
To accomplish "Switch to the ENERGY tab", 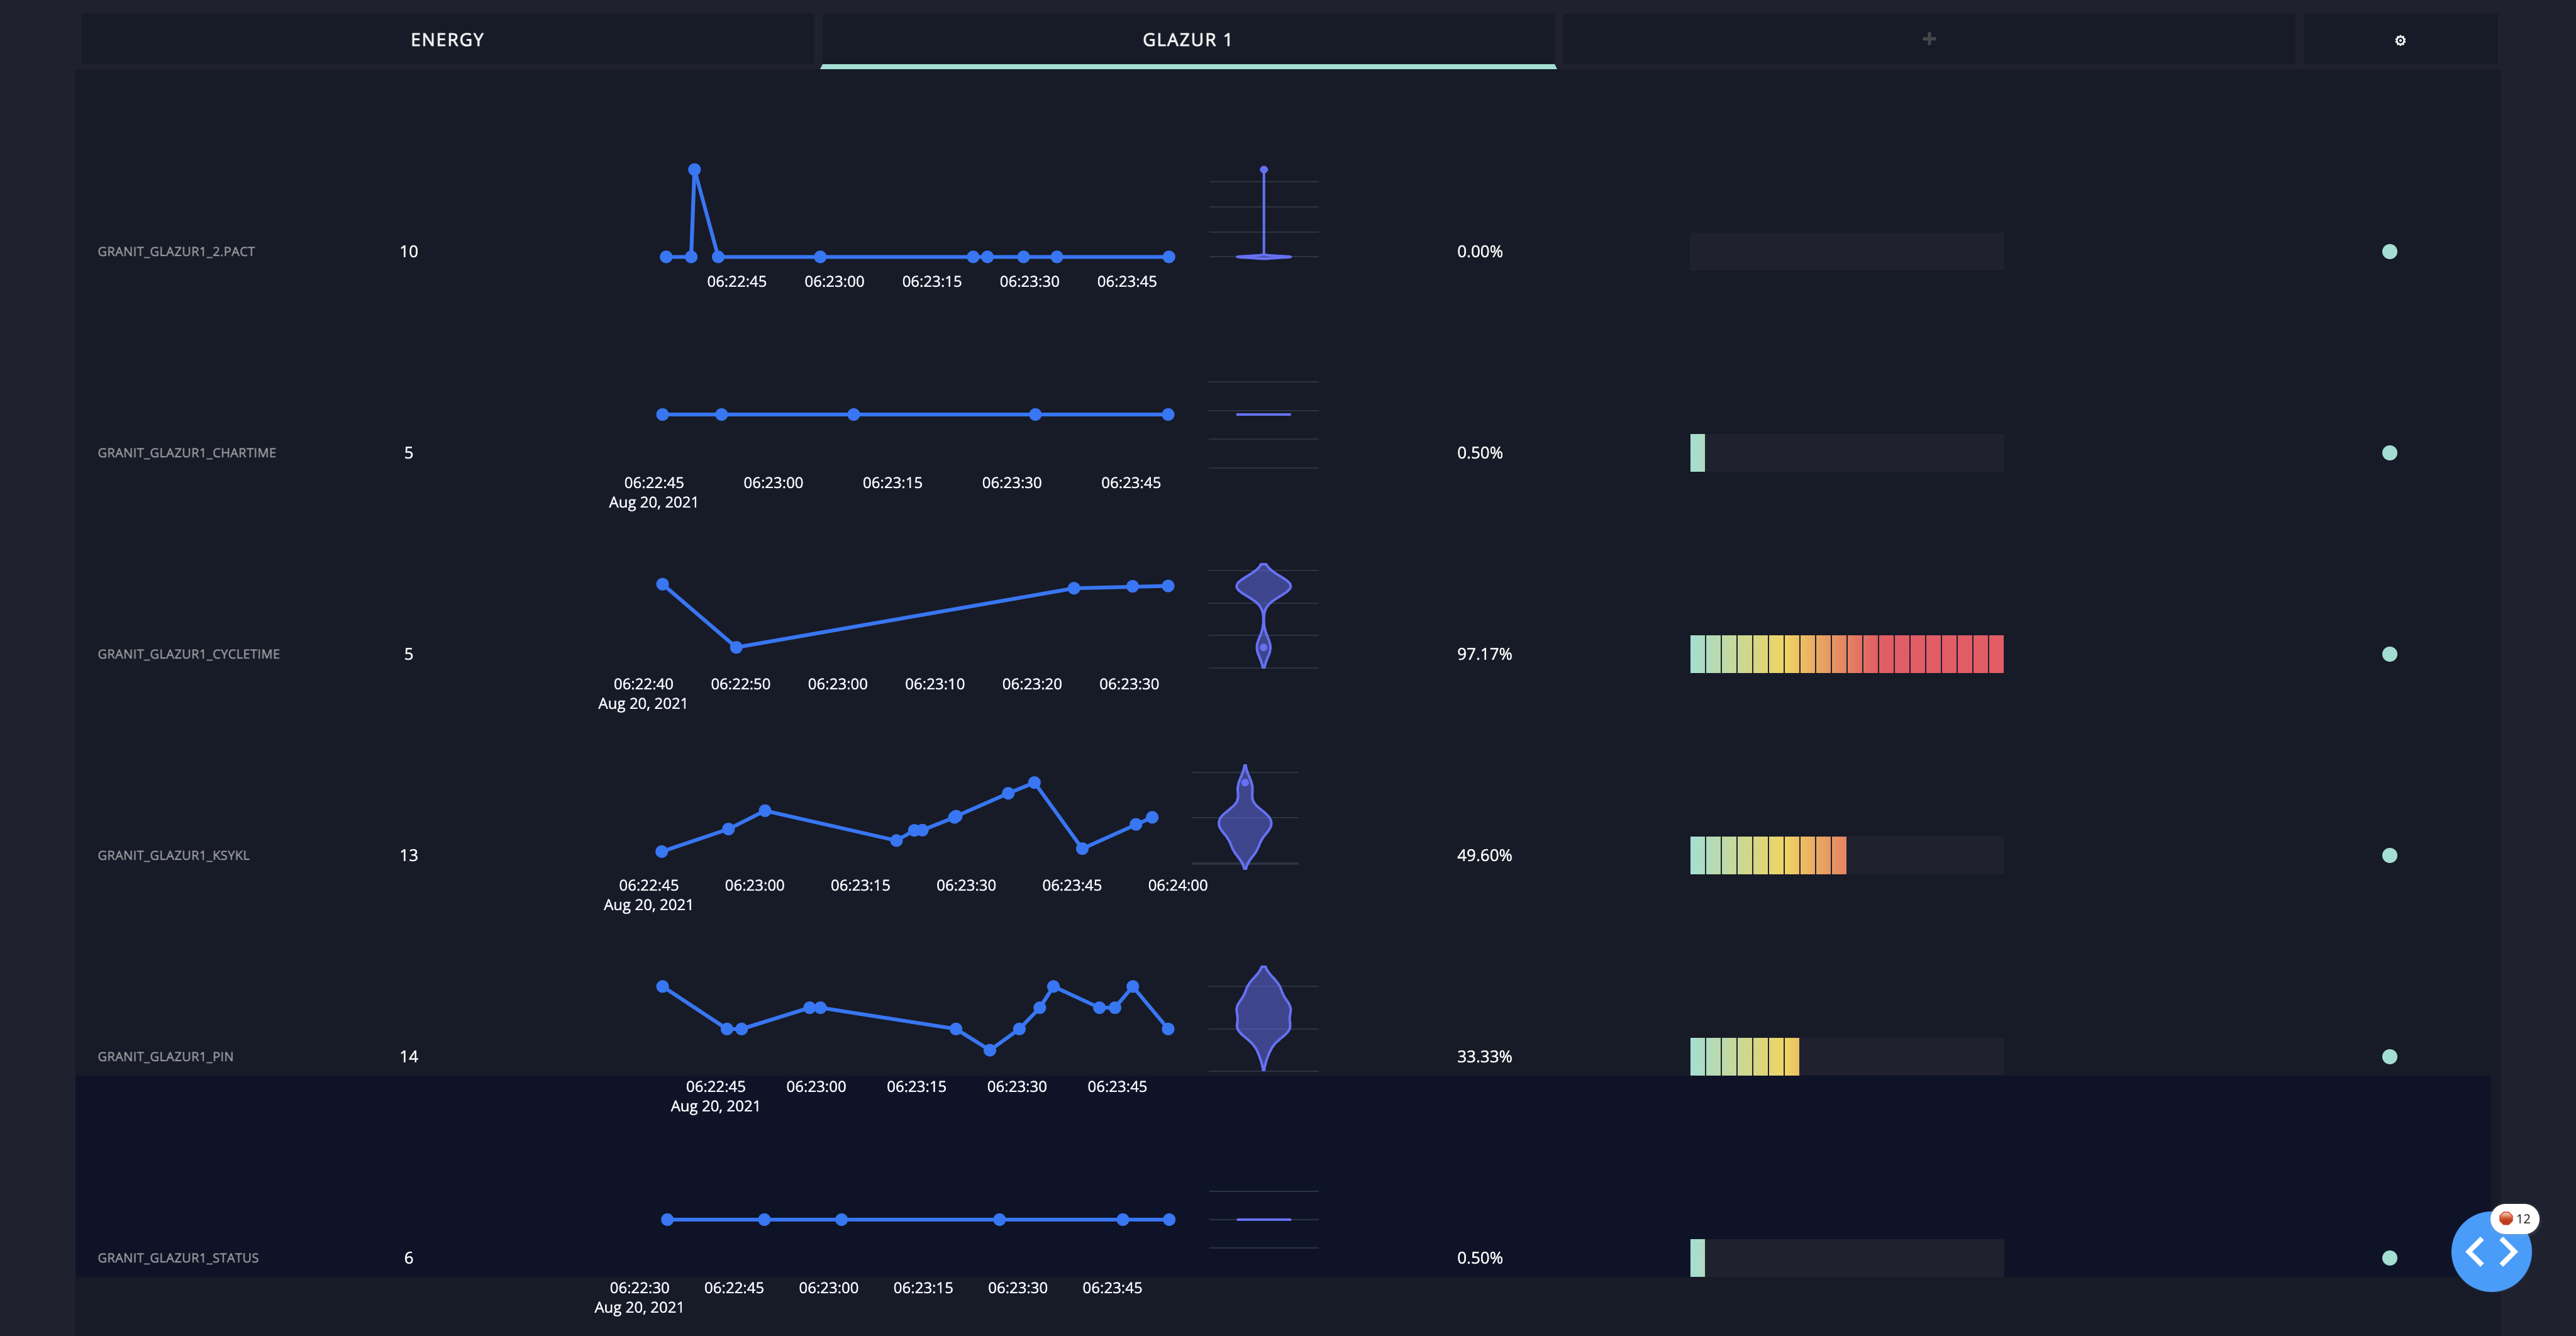I will tap(447, 40).
